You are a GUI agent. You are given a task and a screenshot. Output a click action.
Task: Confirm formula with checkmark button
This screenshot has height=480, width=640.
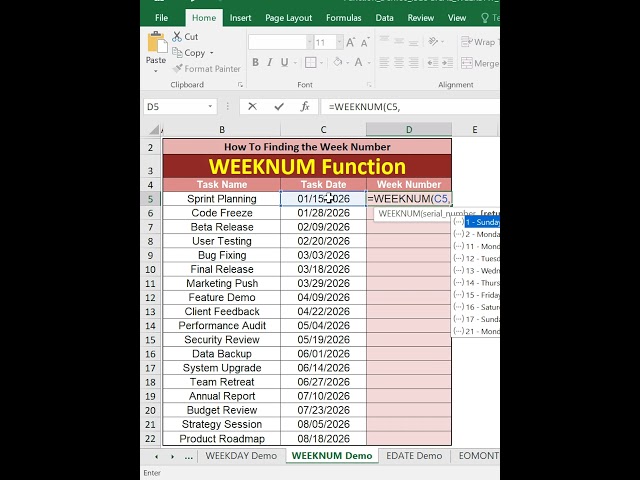coord(279,107)
